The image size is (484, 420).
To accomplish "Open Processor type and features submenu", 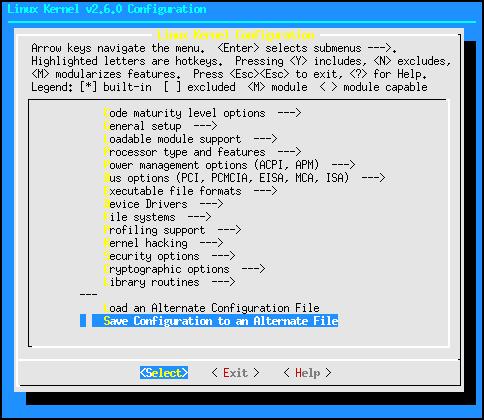I will (202, 152).
